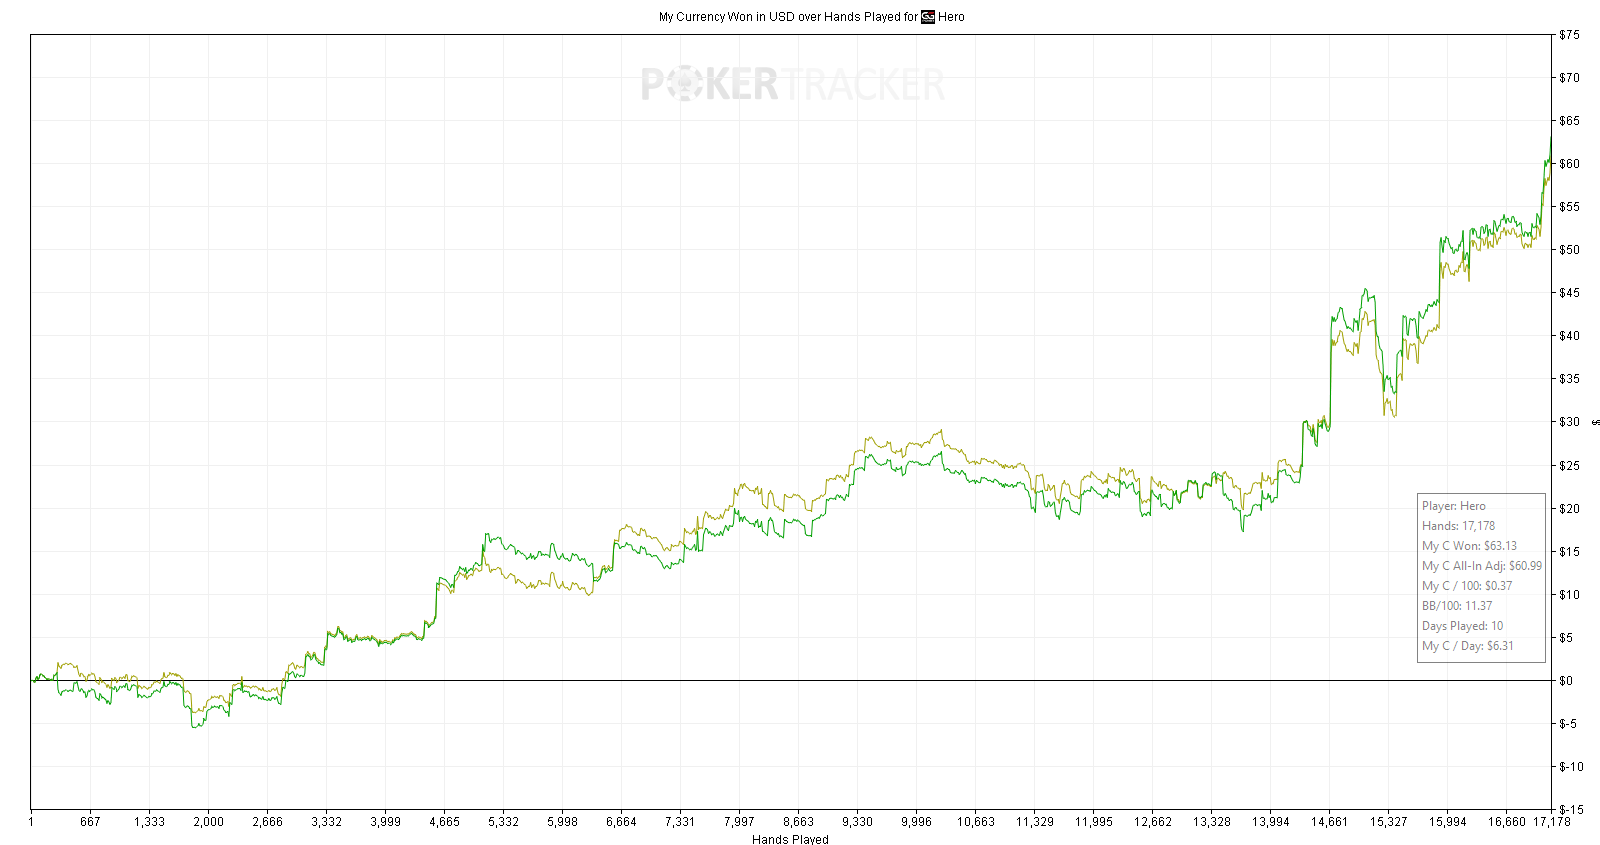Viewport: 1600px width, 845px height.
Task: Click the '6,664' x-axis tick label
Action: (x=621, y=822)
